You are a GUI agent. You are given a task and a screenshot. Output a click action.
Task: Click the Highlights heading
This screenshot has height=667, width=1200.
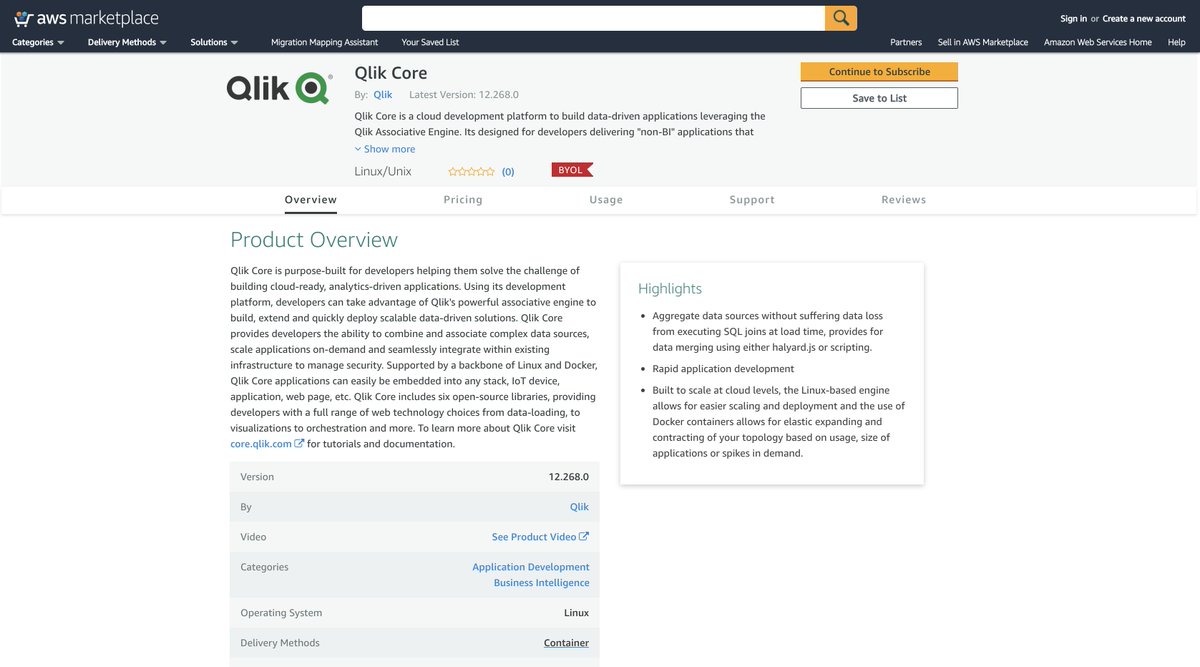click(x=670, y=289)
